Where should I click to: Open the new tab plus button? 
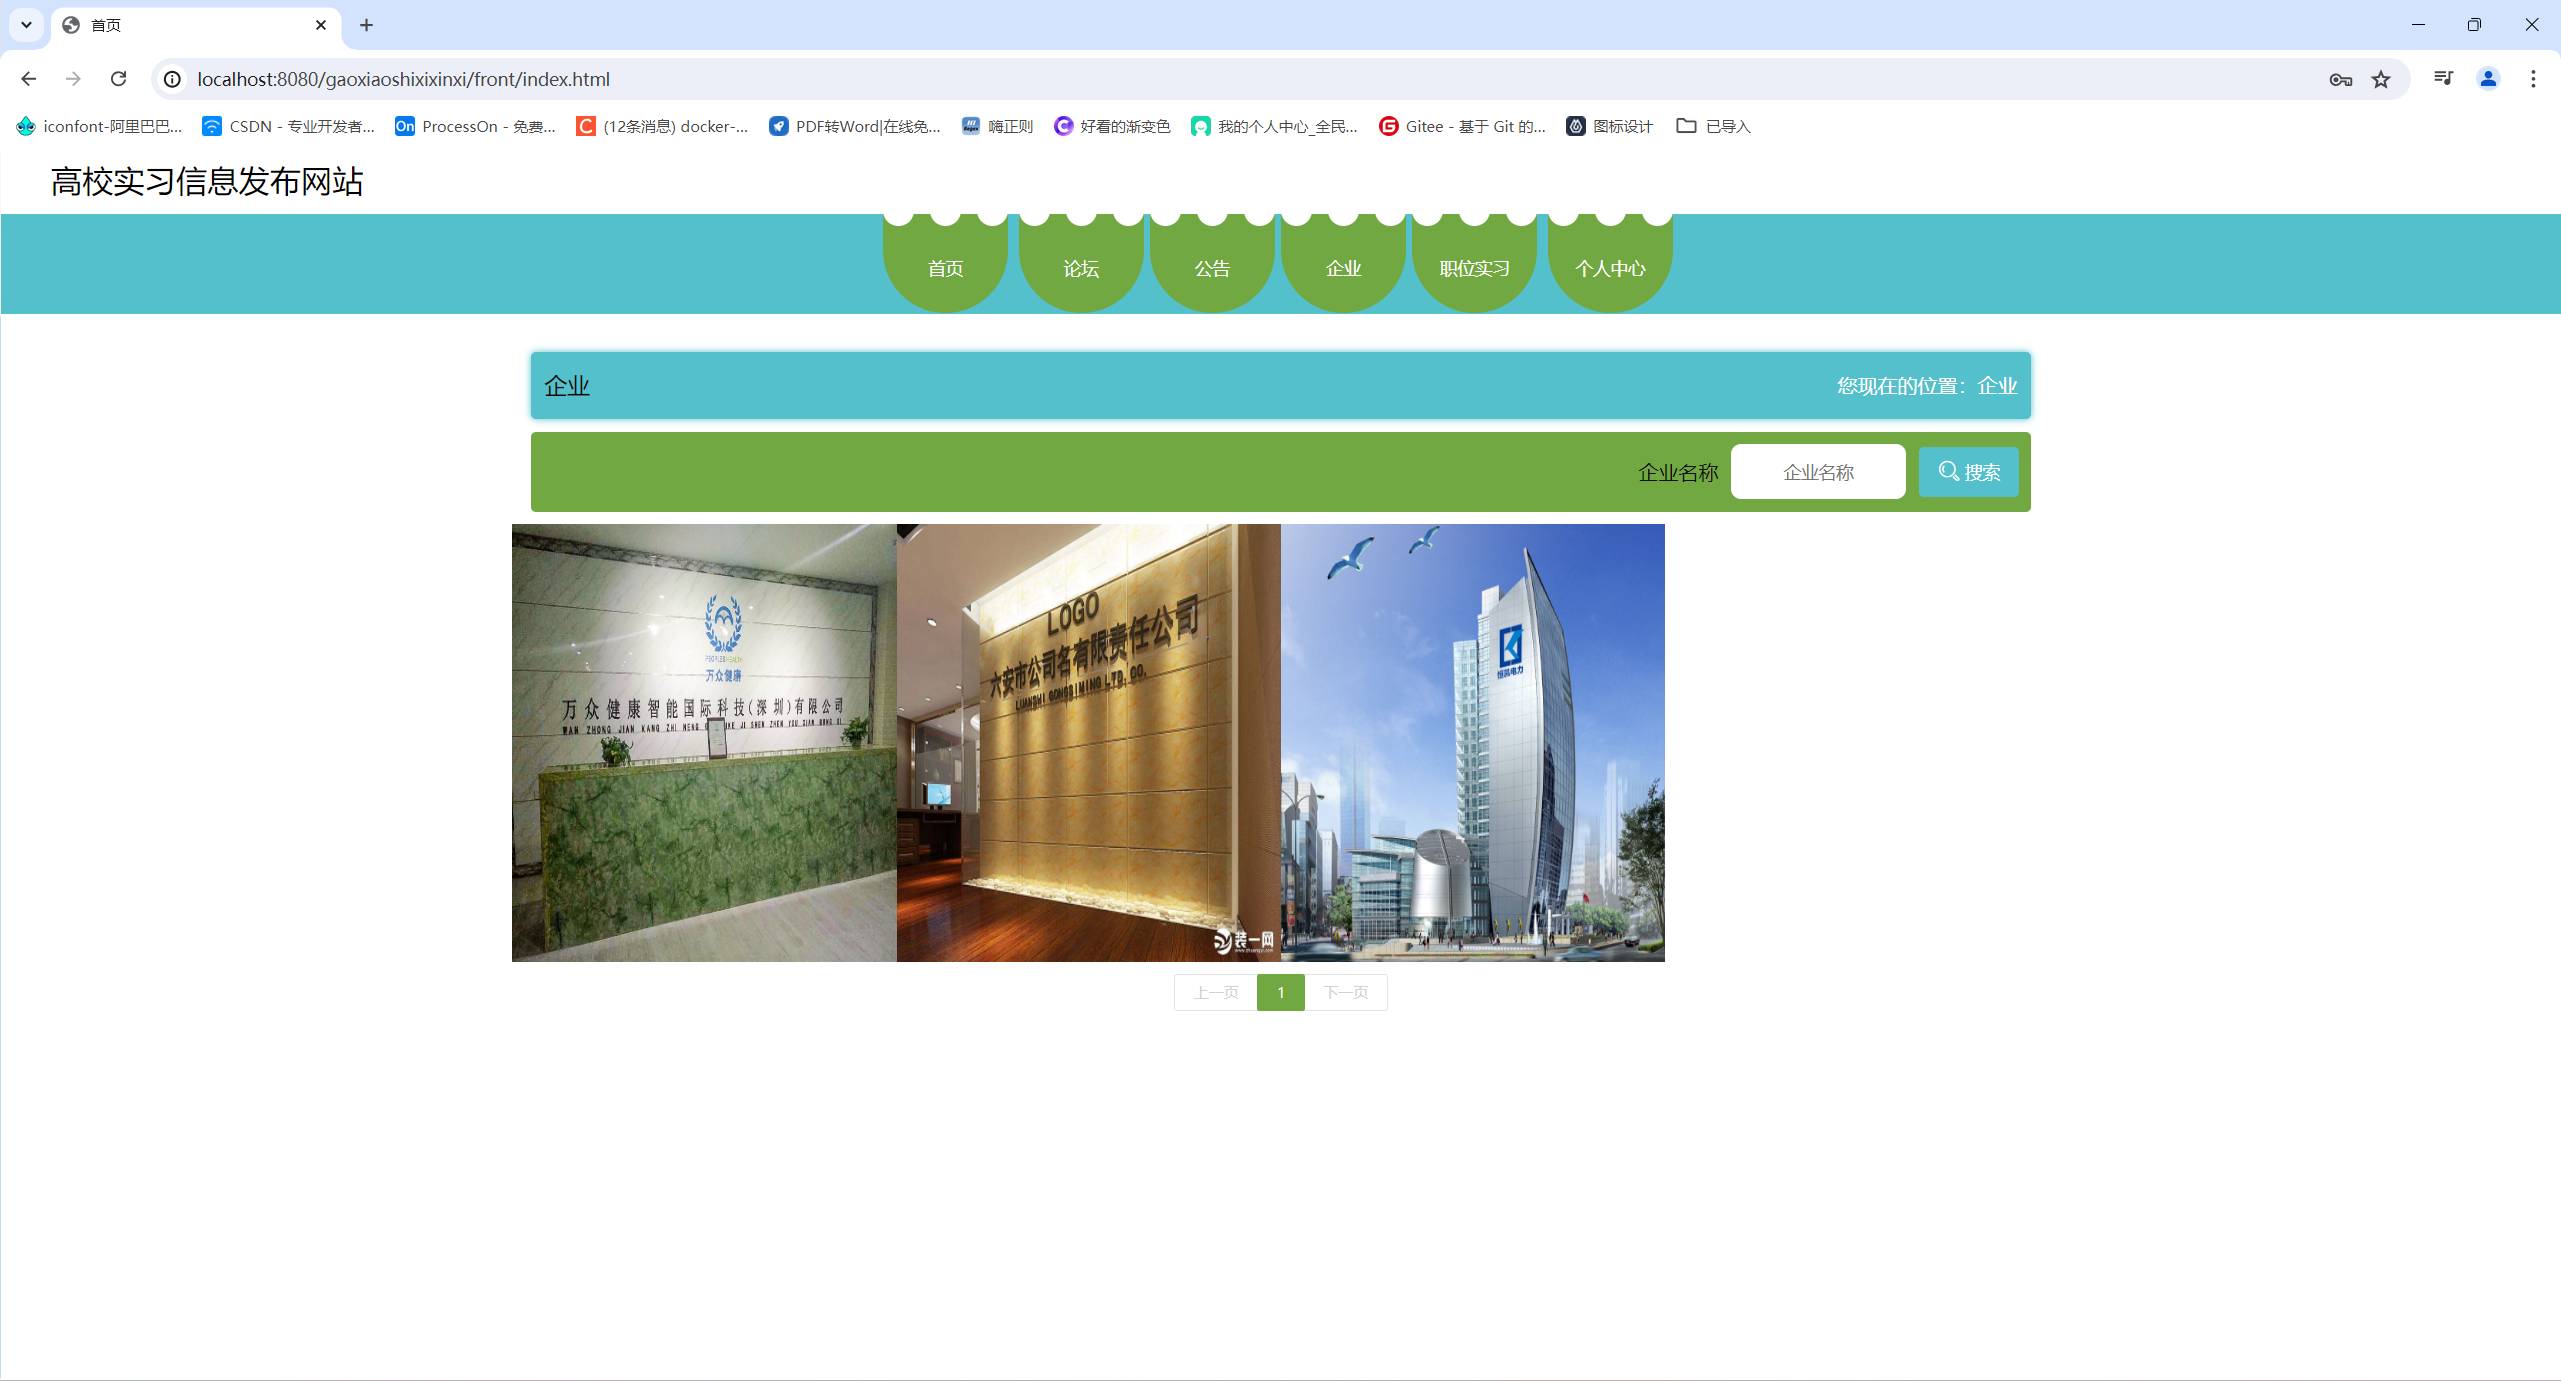coord(366,25)
